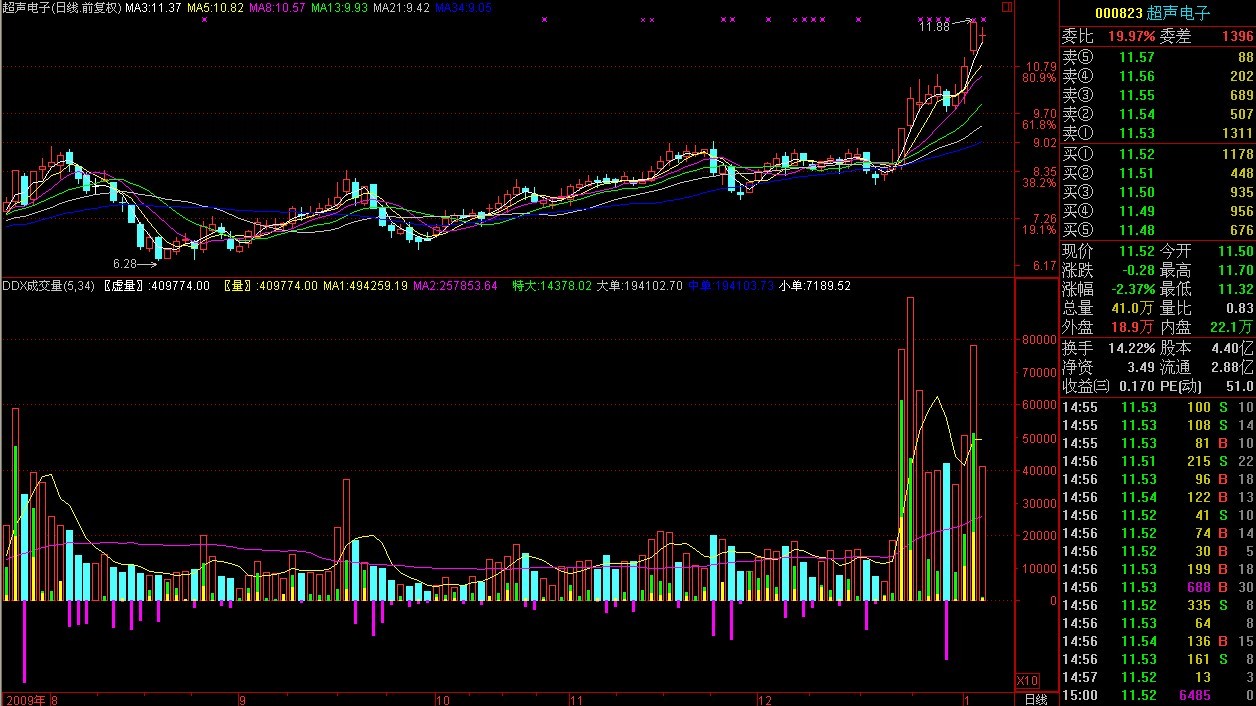Select the 15:00 tick row with 6485
1256x706 pixels.
[x=1157, y=696]
